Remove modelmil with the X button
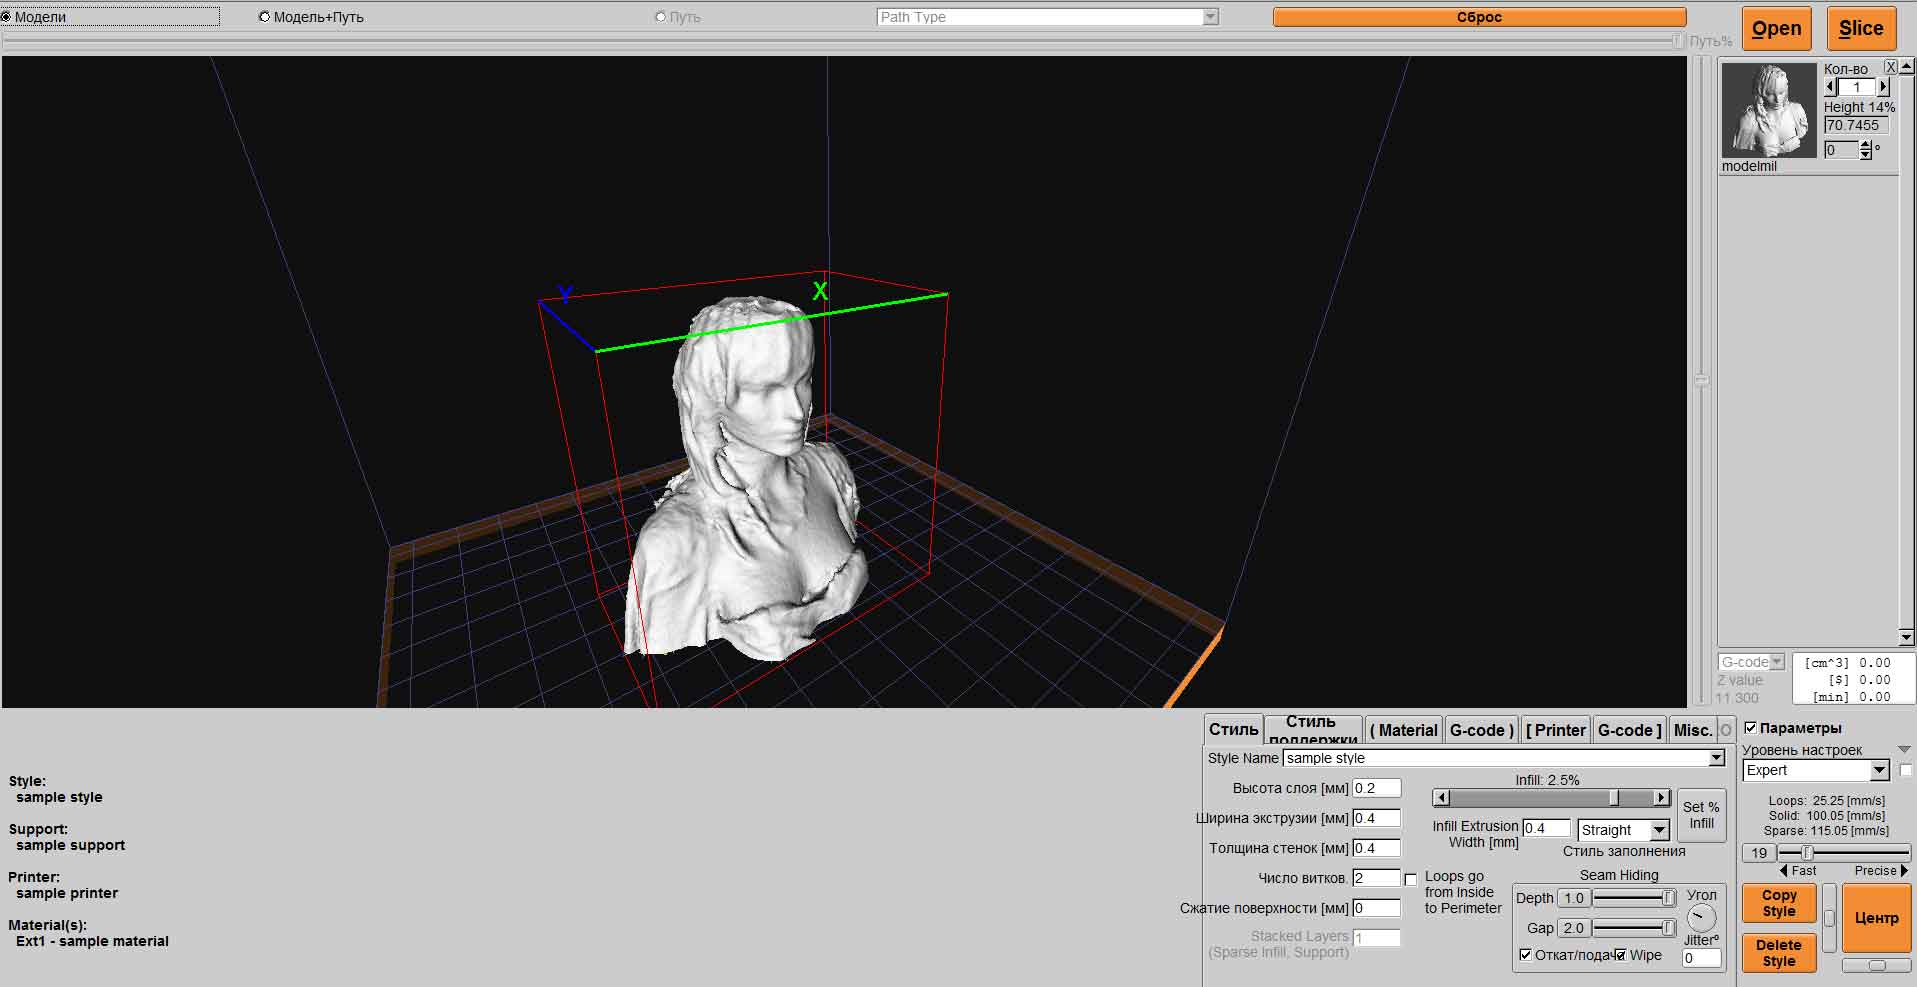 (x=1890, y=67)
